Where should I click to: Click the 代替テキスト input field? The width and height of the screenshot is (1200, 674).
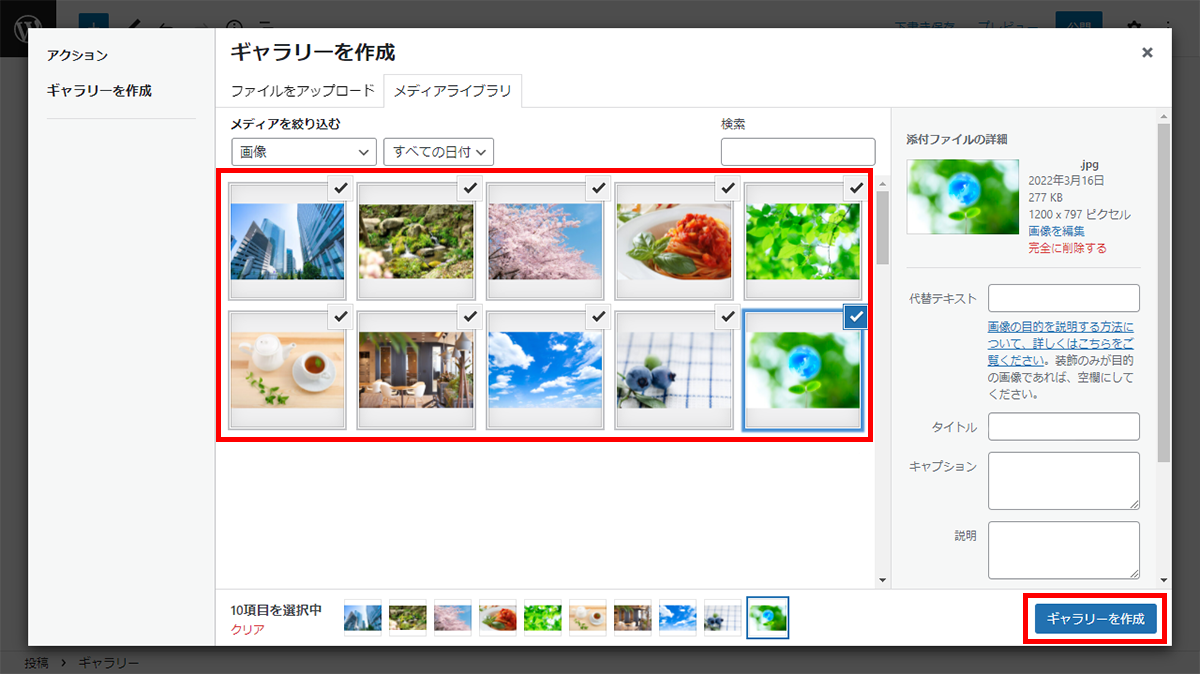tap(1063, 298)
